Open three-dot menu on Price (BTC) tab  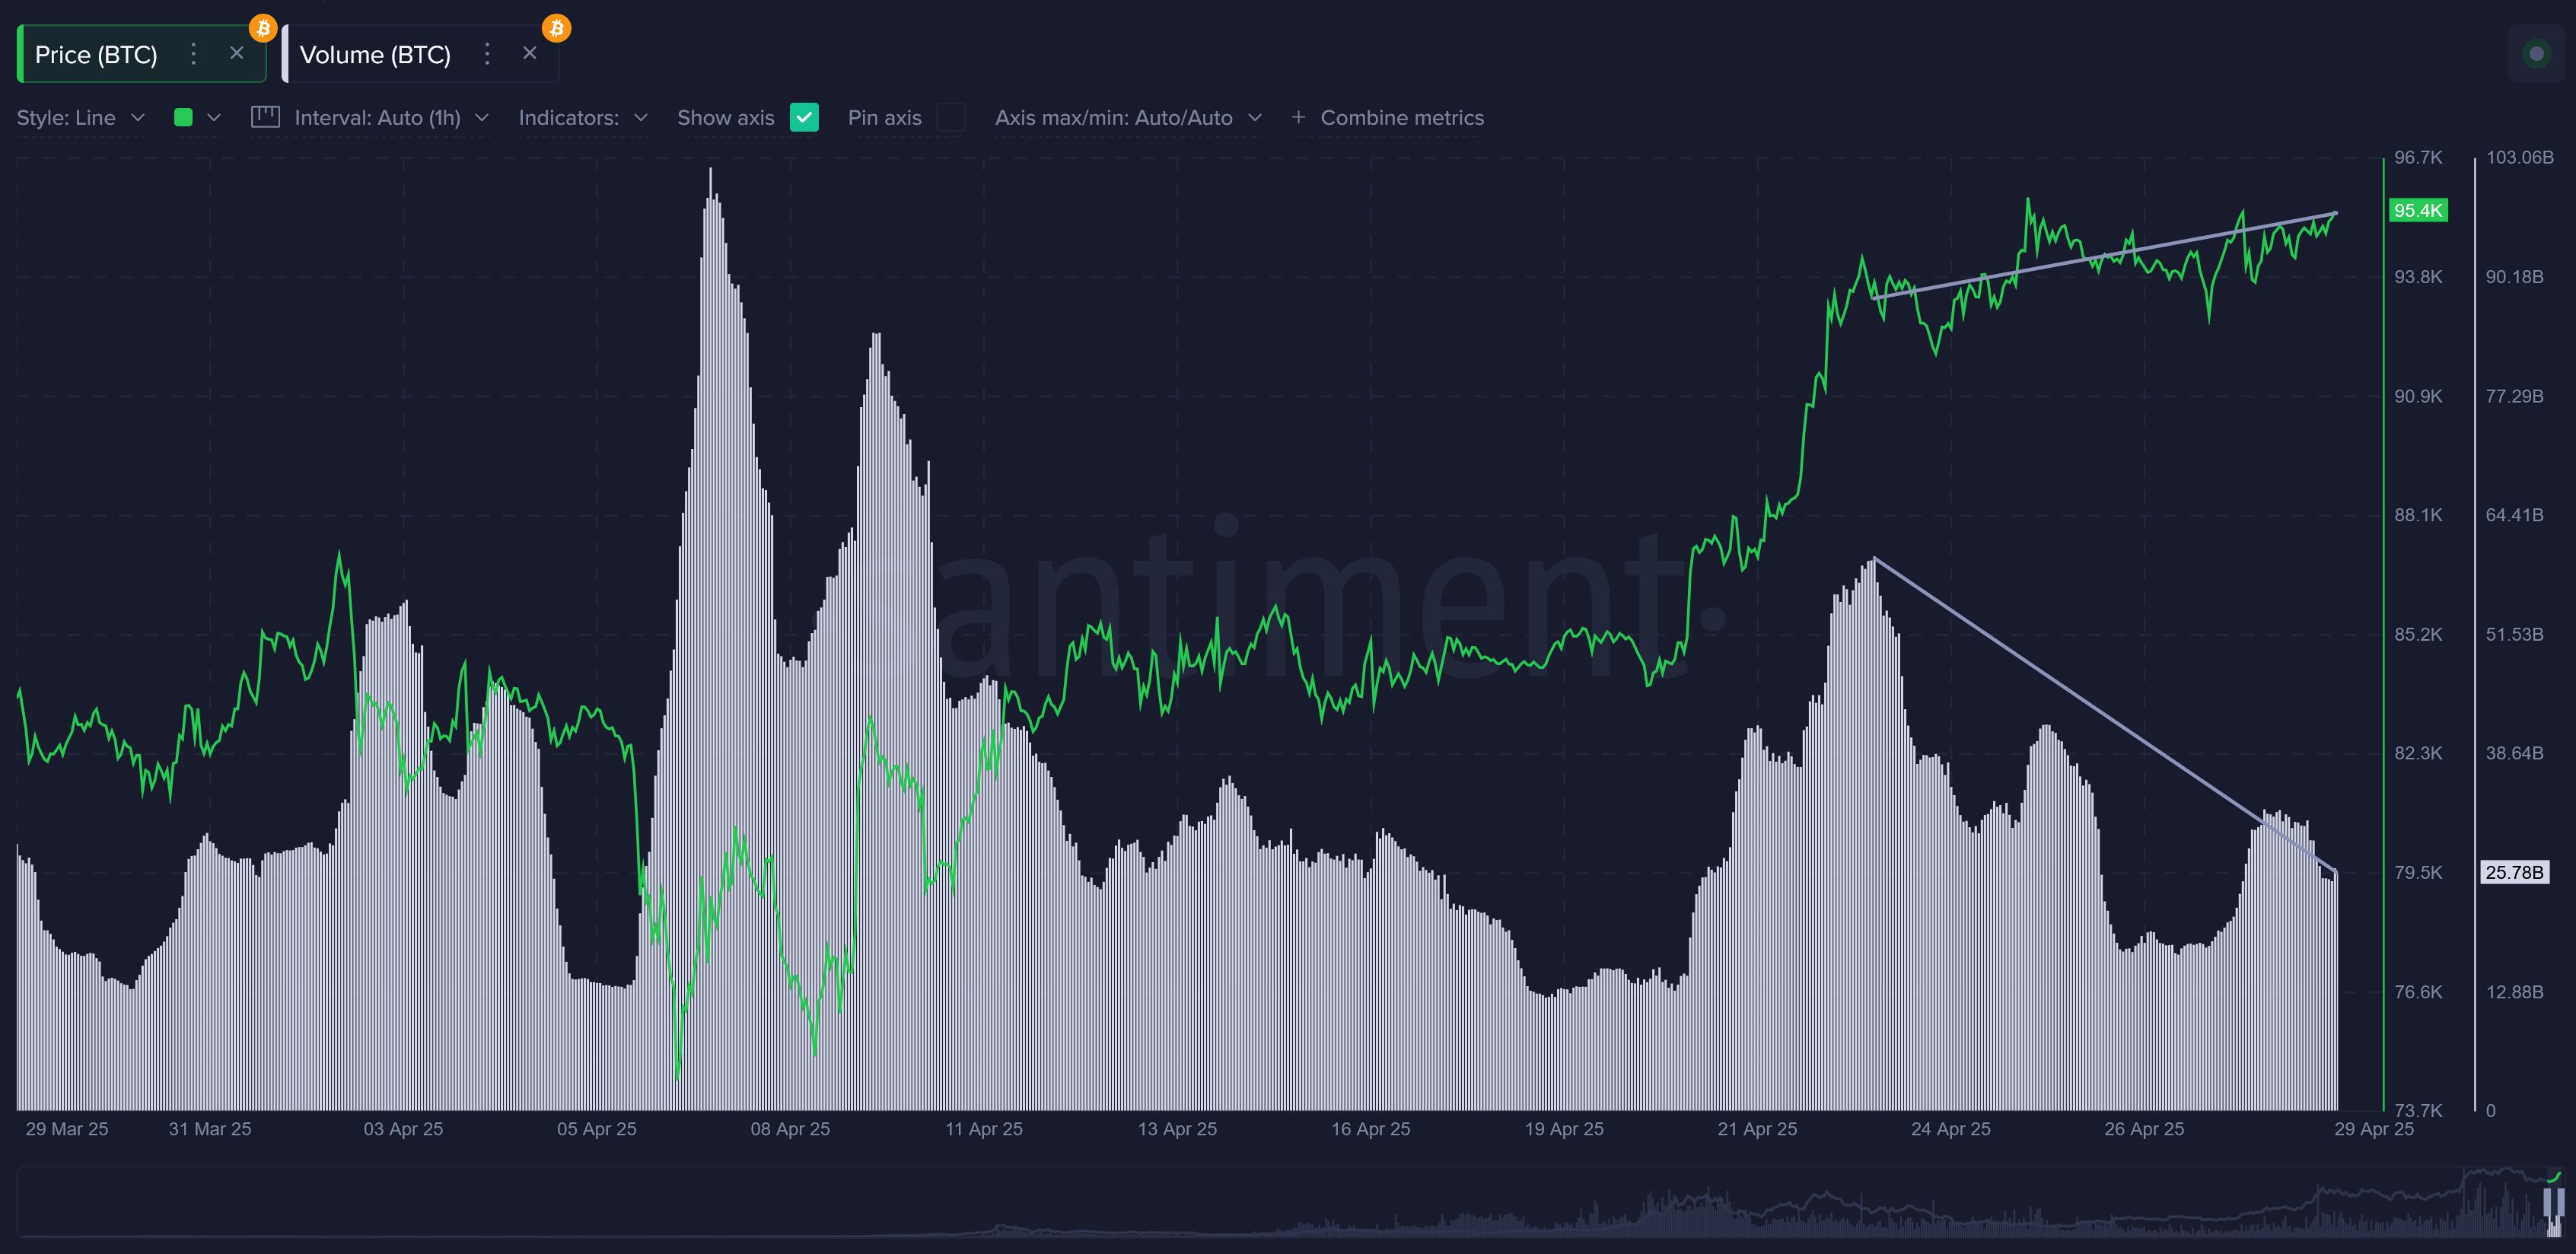click(193, 54)
